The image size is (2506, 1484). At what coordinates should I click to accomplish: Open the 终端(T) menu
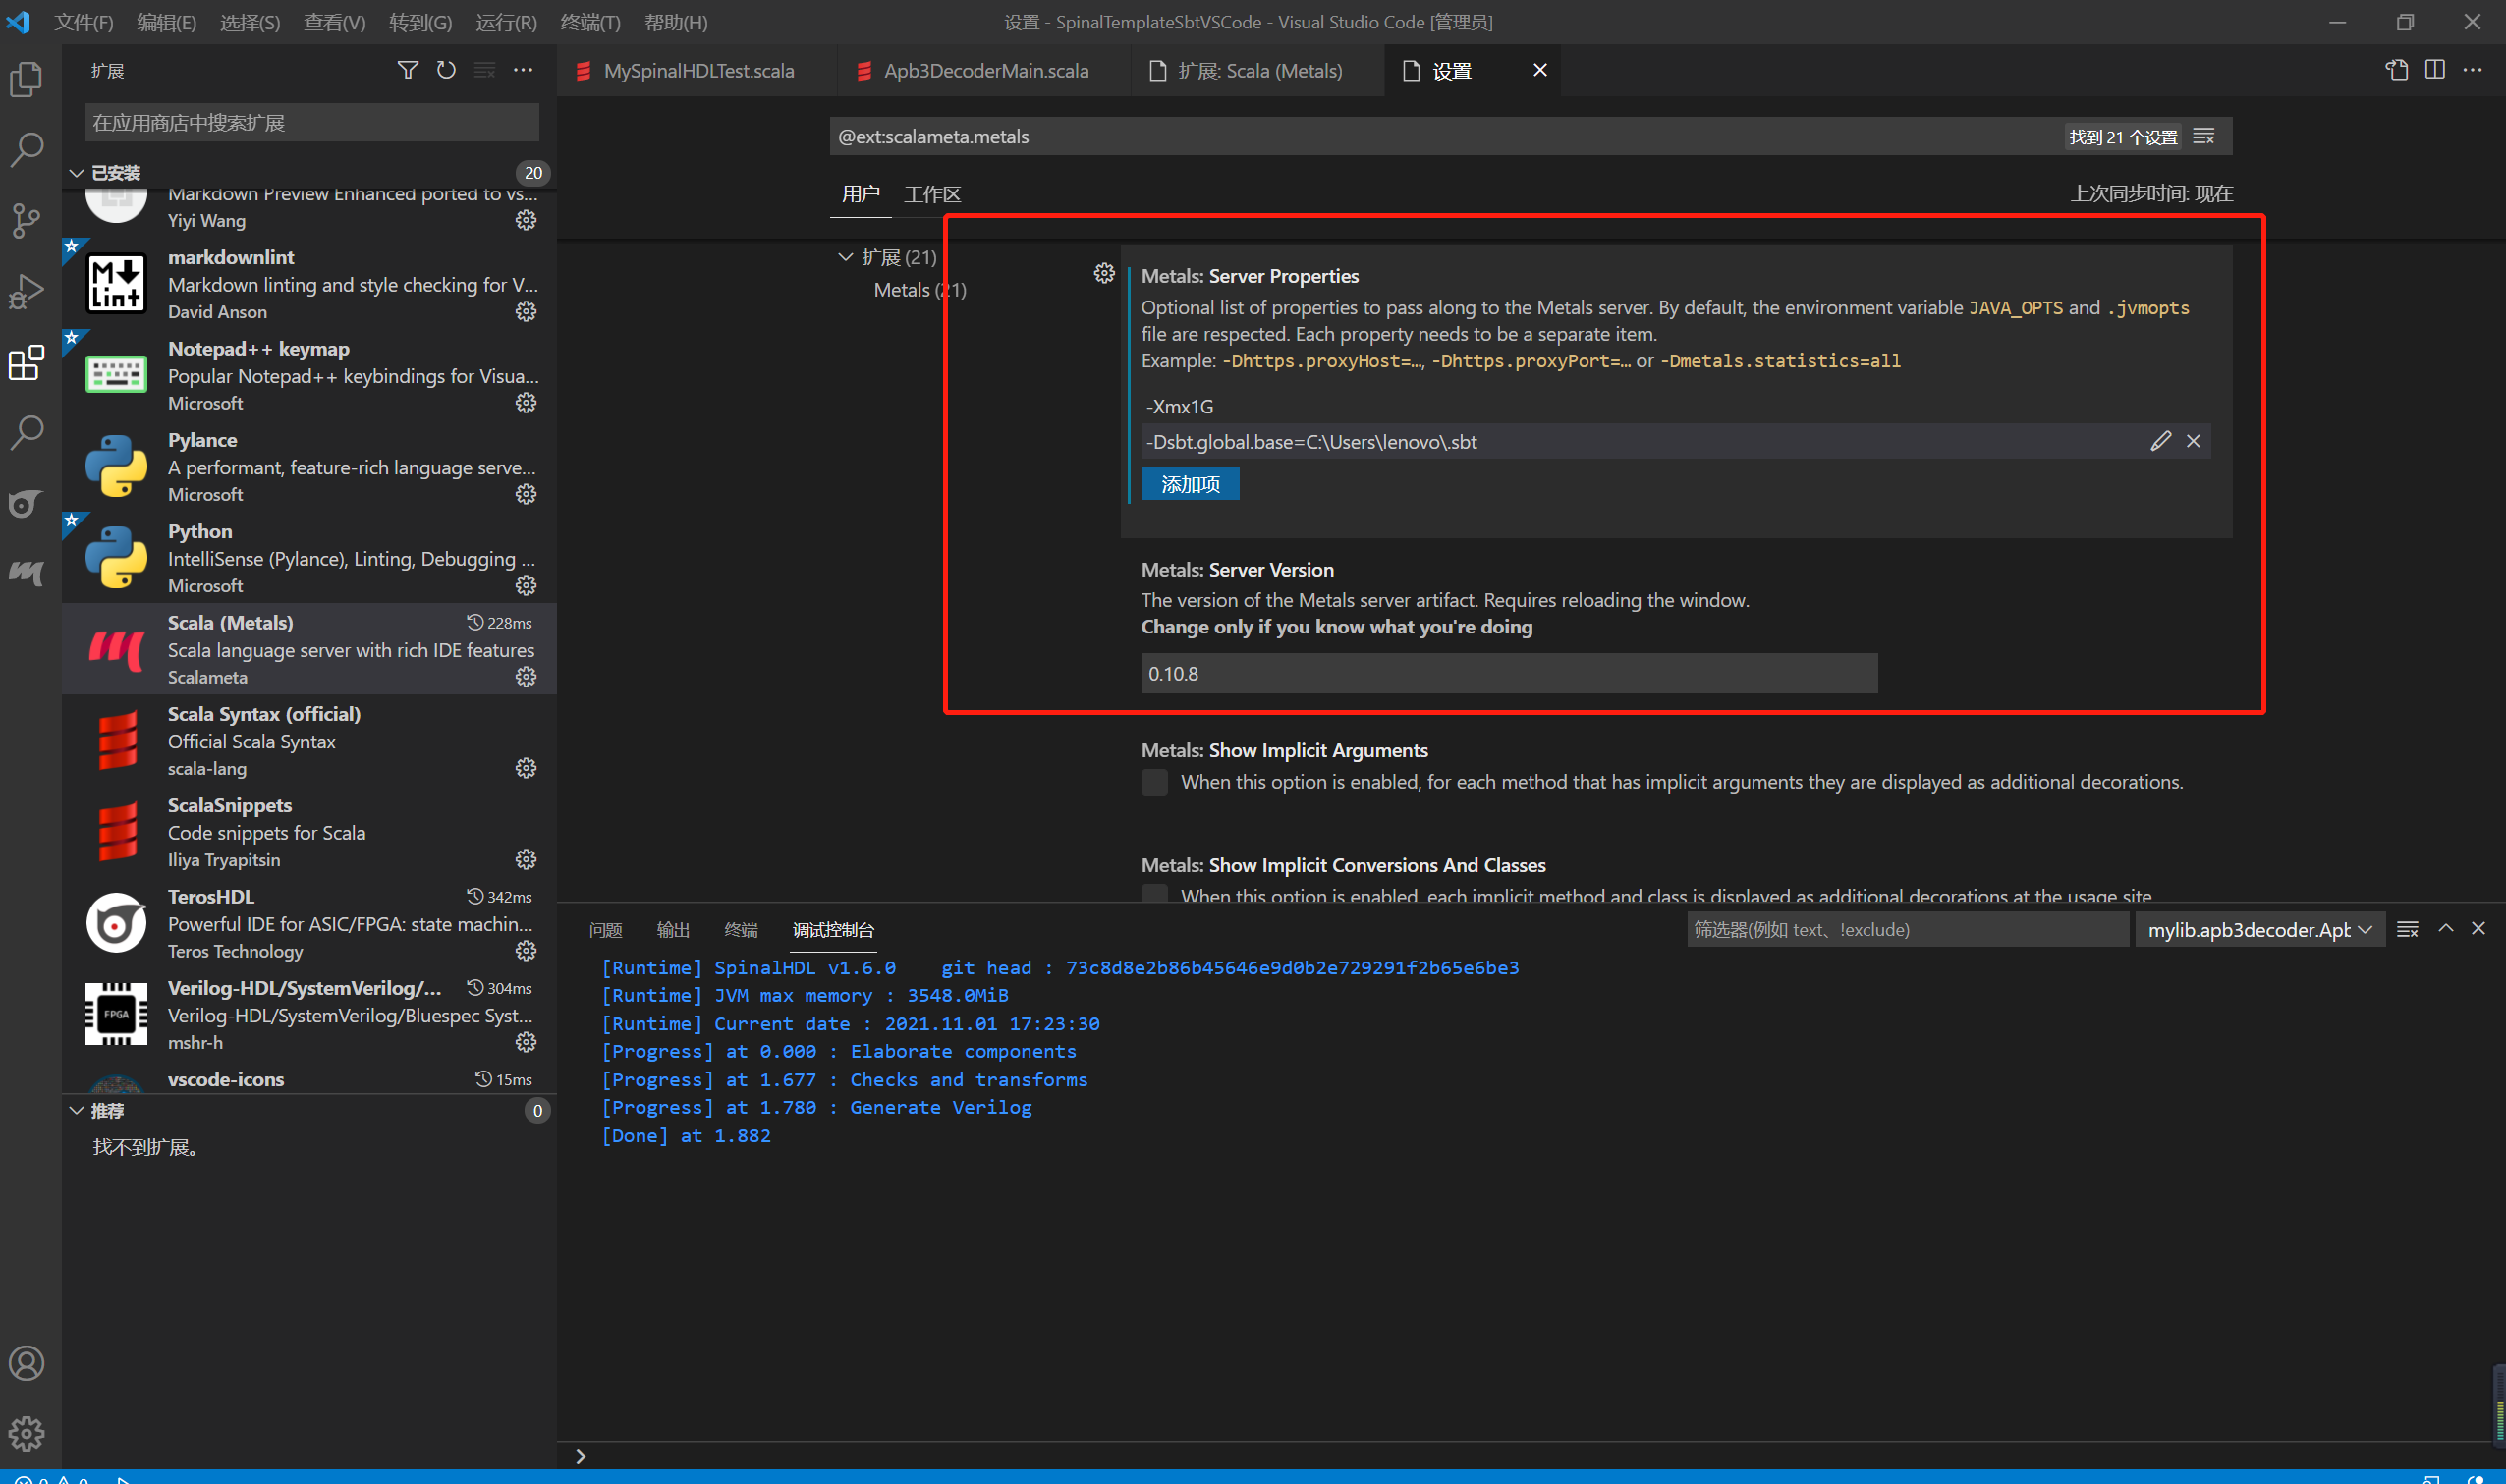point(590,22)
